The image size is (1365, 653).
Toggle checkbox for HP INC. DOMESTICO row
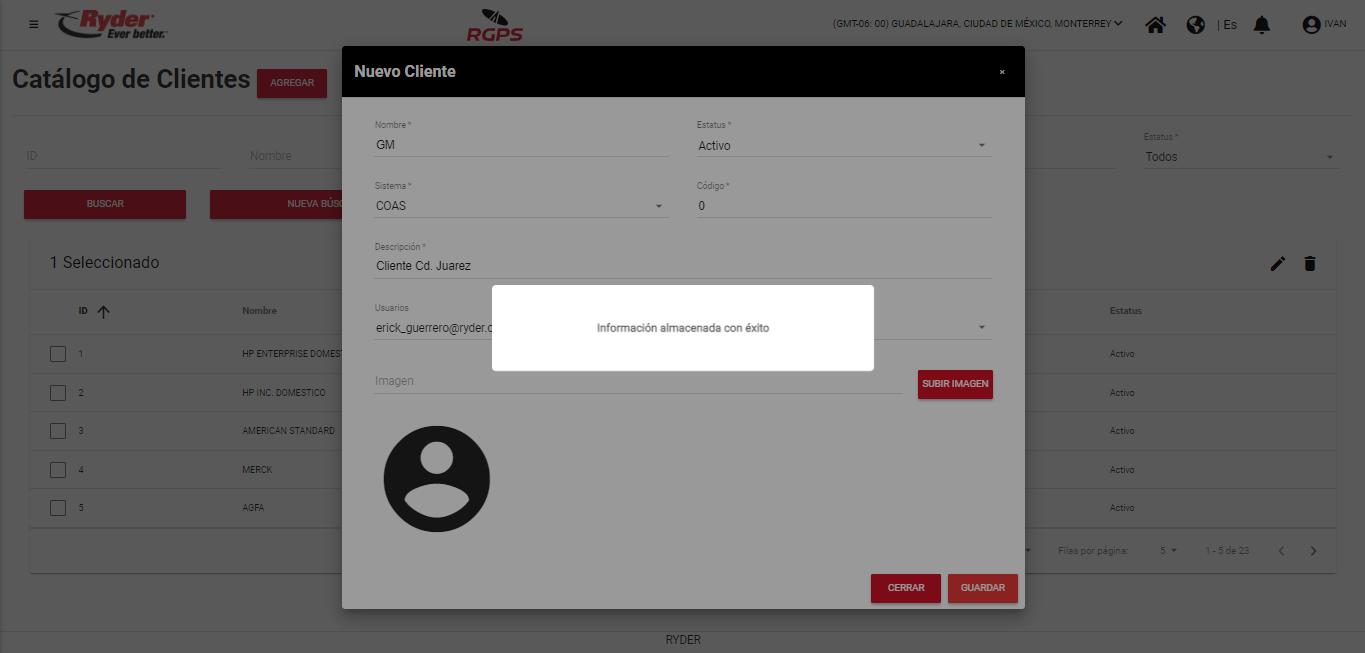[x=58, y=393]
